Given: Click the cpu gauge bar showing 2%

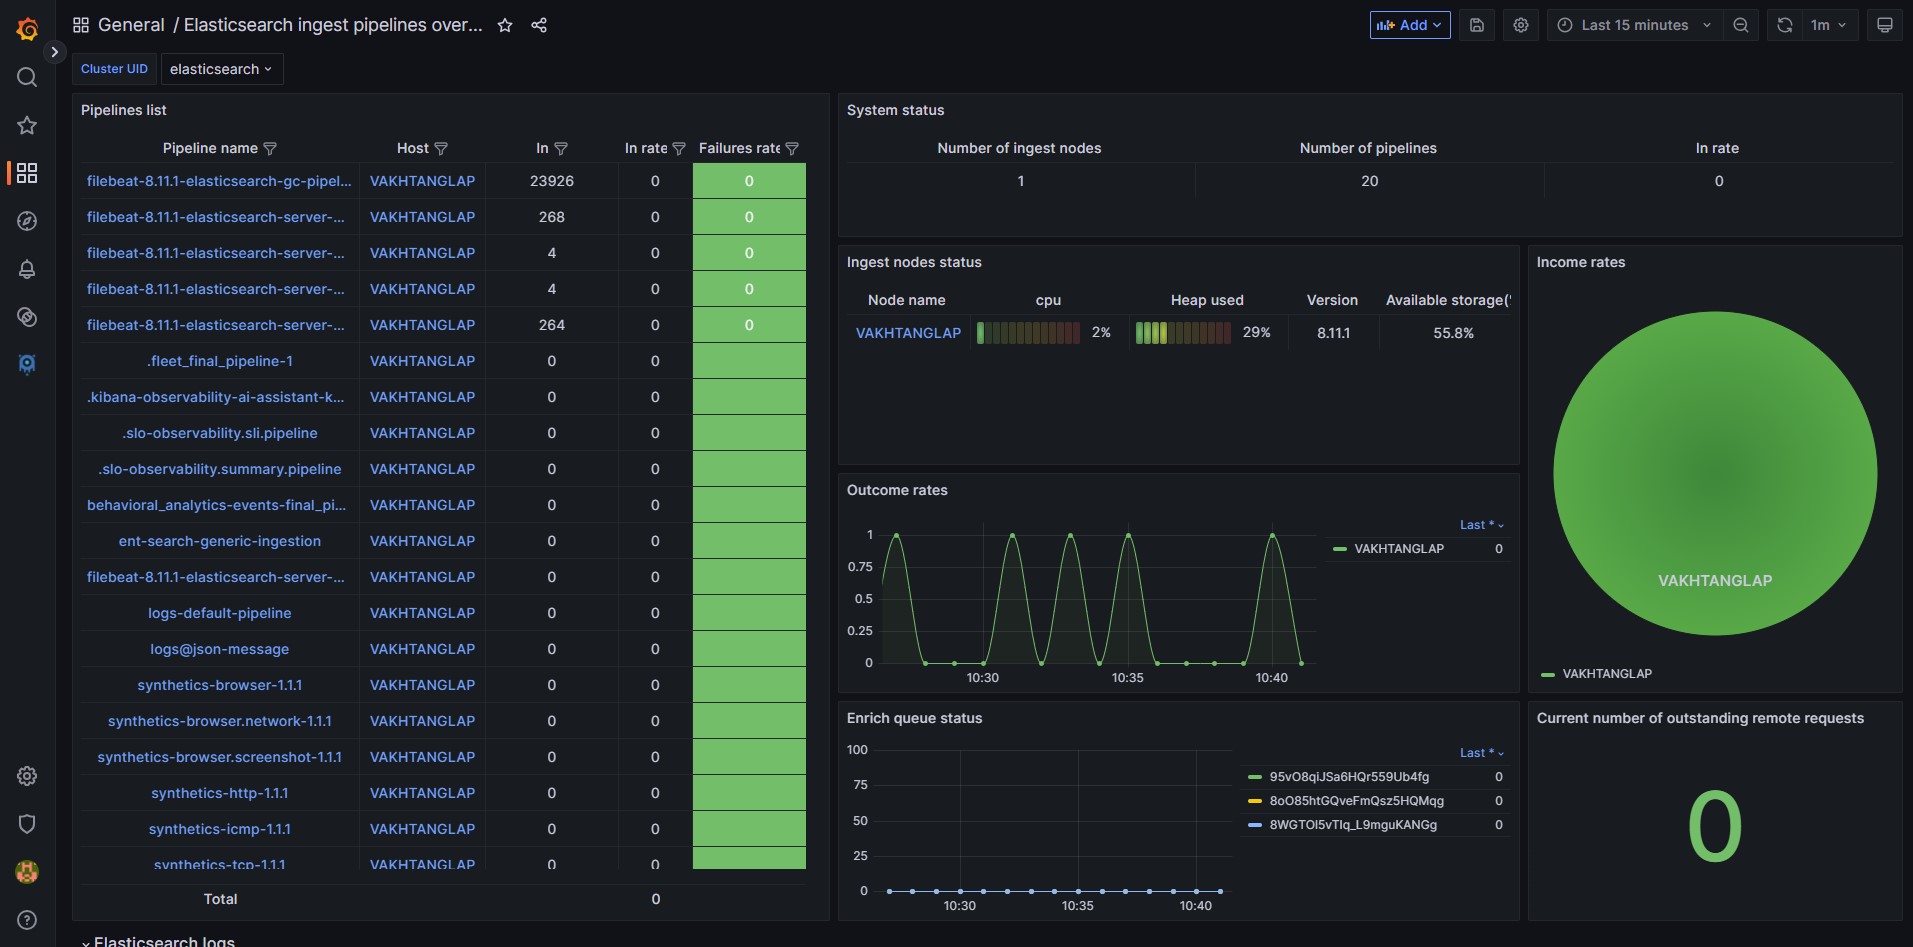Looking at the screenshot, I should [x=1028, y=333].
